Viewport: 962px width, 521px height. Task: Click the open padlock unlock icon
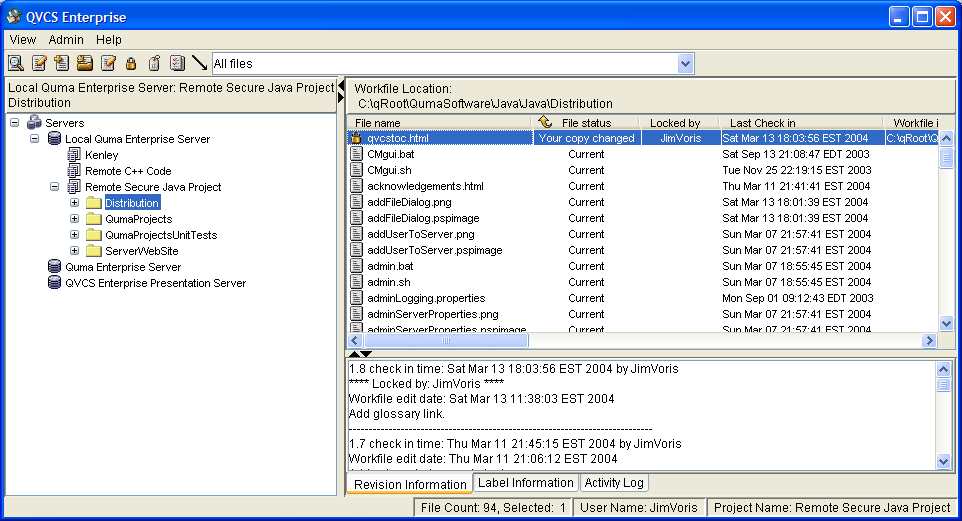(x=154, y=63)
